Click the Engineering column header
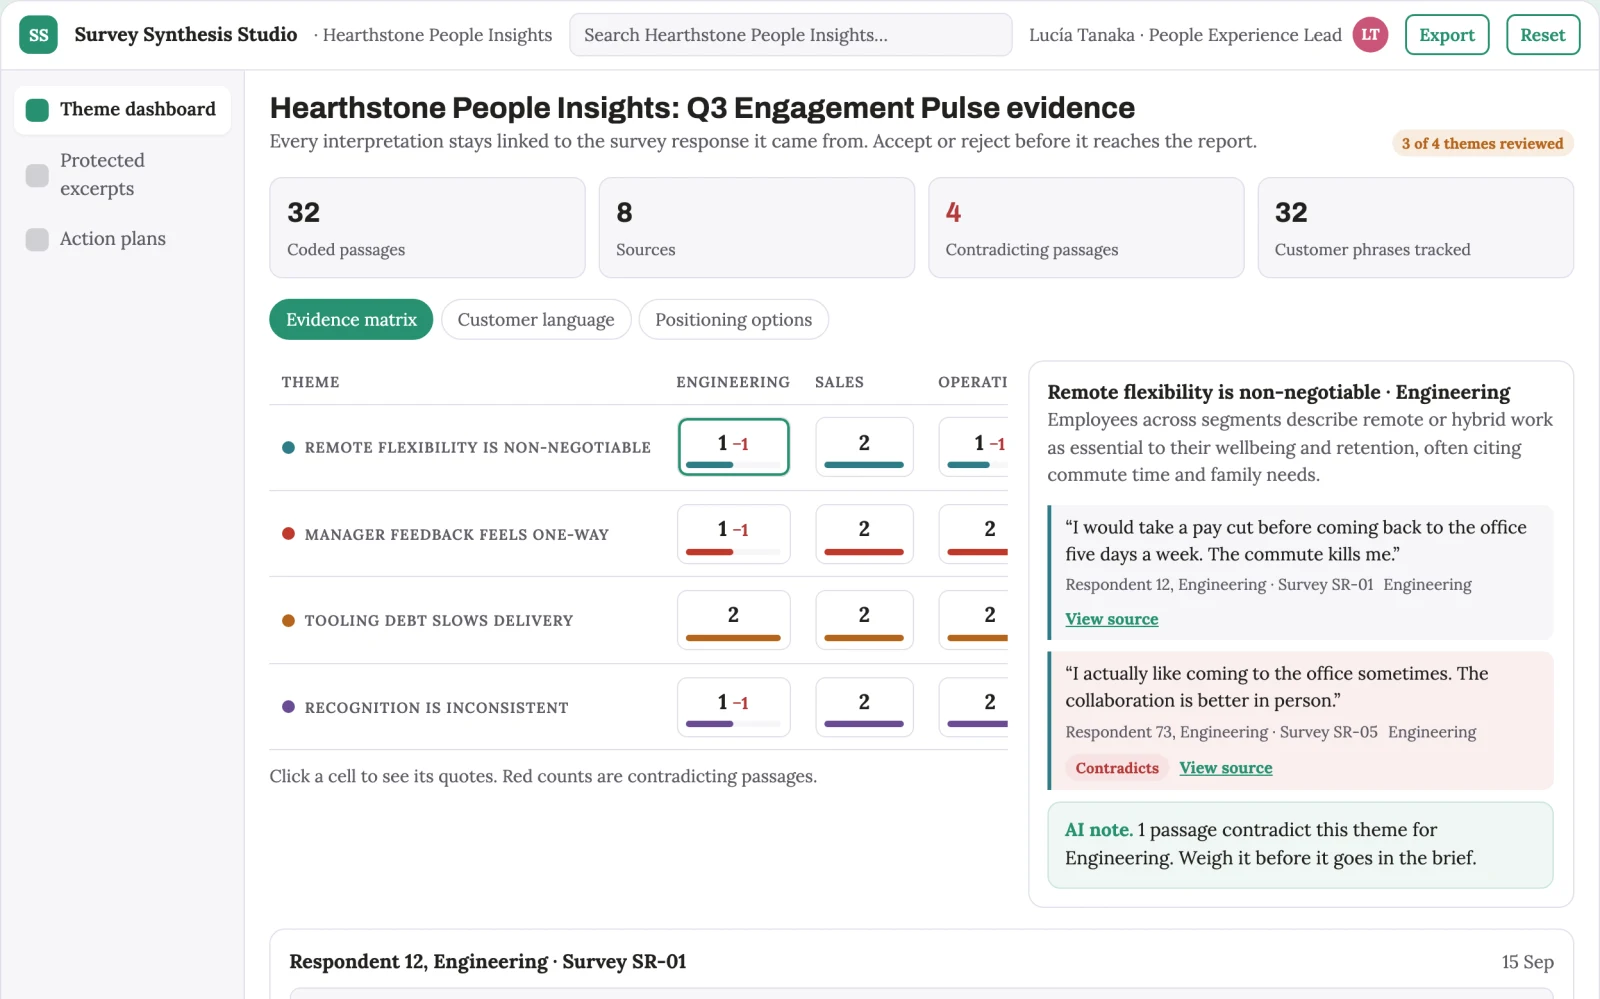This screenshot has height=999, width=1600. pyautogui.click(x=733, y=382)
